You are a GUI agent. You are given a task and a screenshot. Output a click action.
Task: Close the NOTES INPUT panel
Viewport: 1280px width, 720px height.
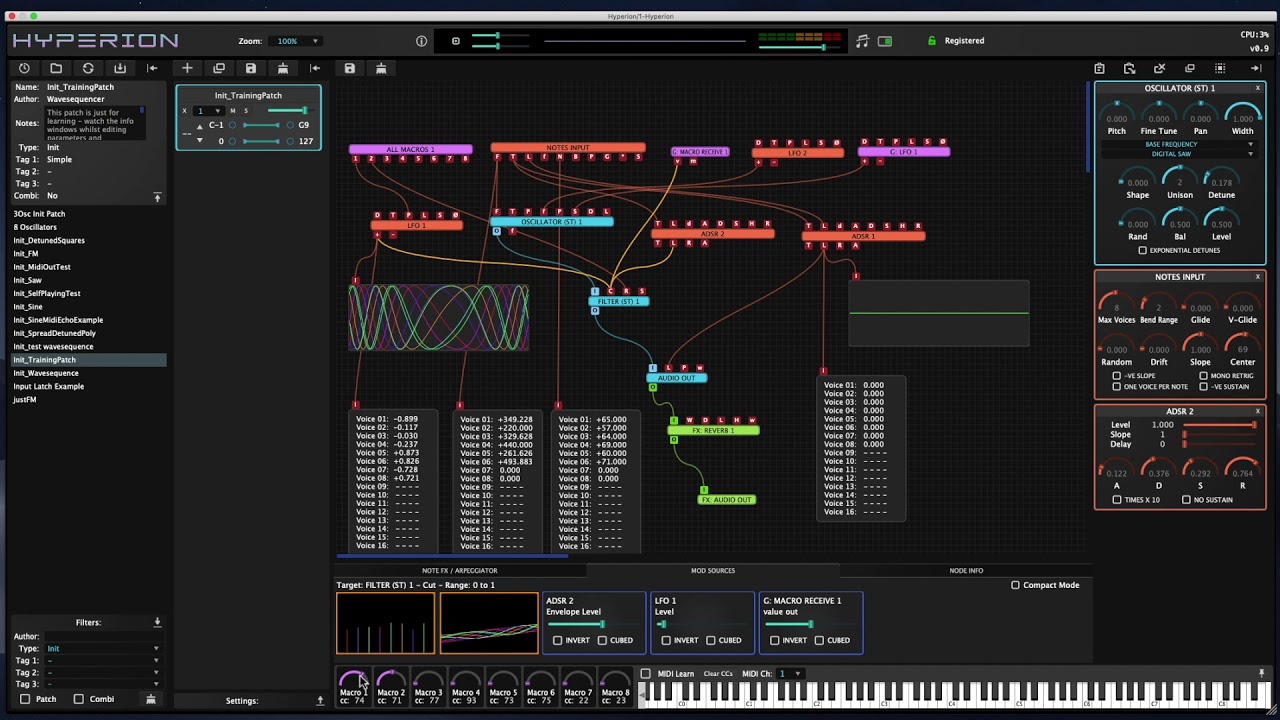click(1258, 277)
